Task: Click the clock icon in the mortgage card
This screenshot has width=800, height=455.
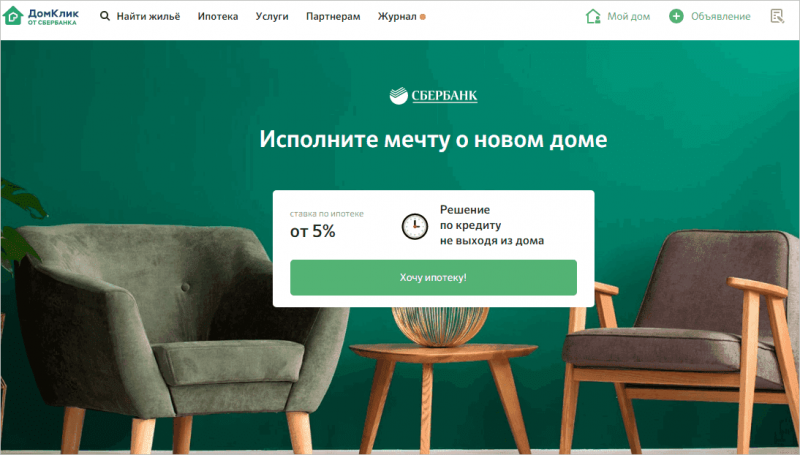Action: (415, 226)
